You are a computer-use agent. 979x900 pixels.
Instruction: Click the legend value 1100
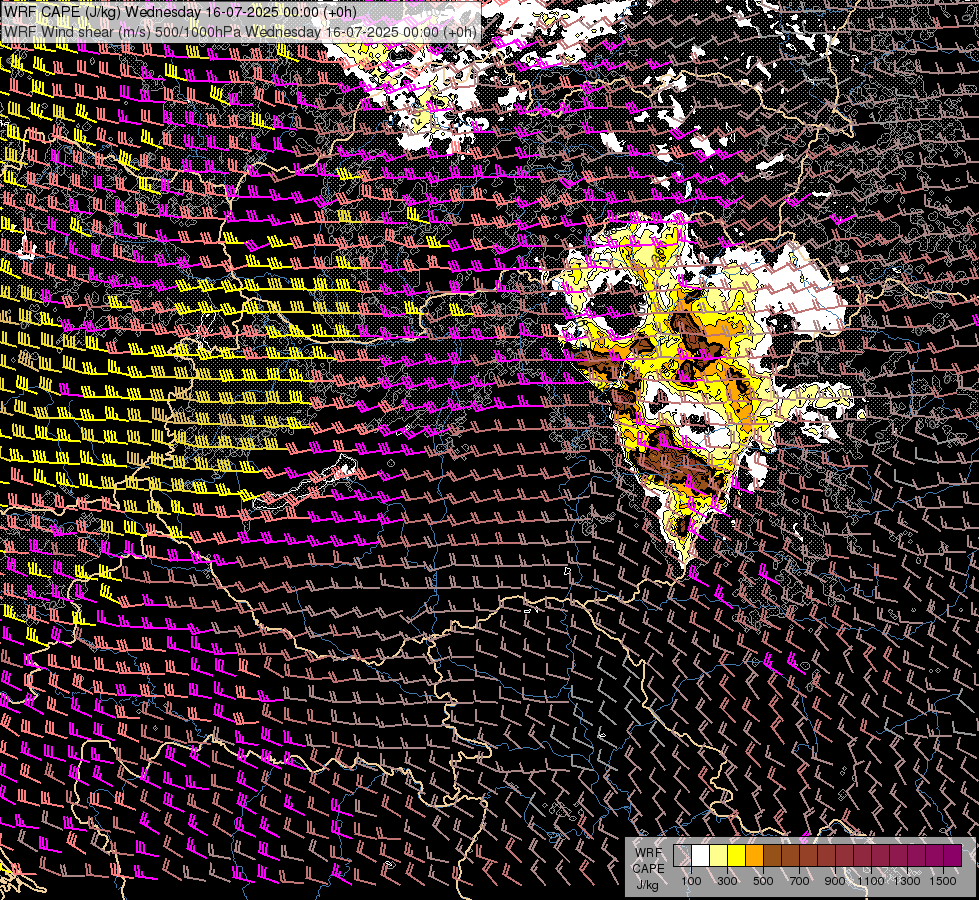[x=870, y=881]
